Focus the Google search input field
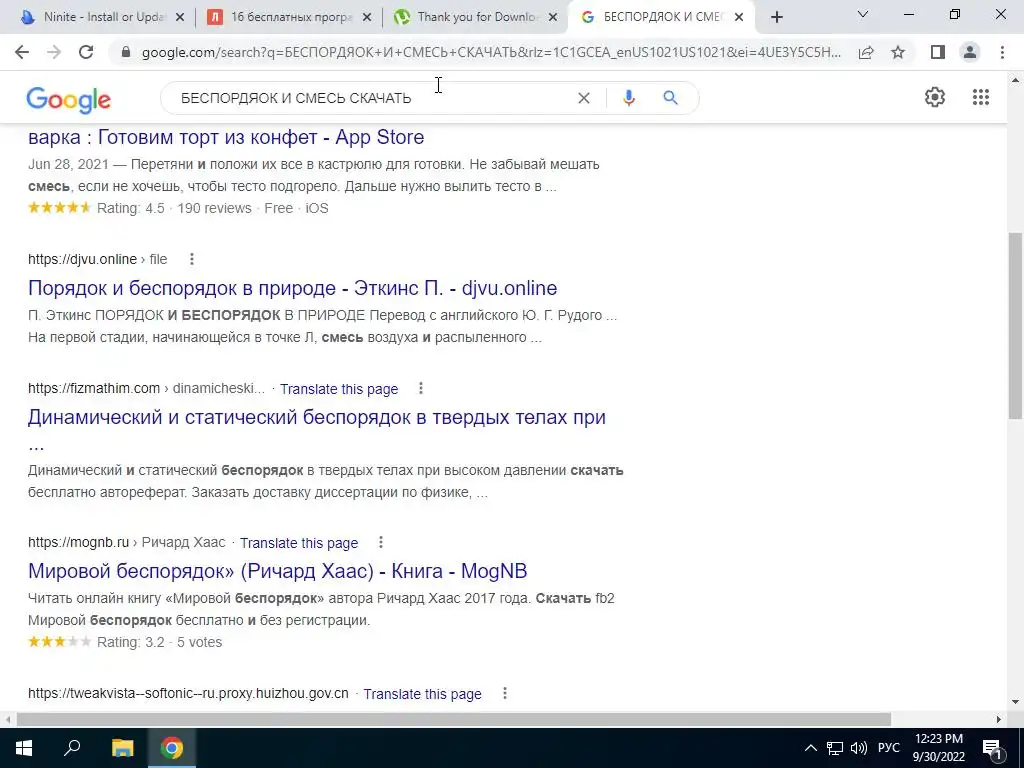Image resolution: width=1024 pixels, height=768 pixels. click(372, 98)
